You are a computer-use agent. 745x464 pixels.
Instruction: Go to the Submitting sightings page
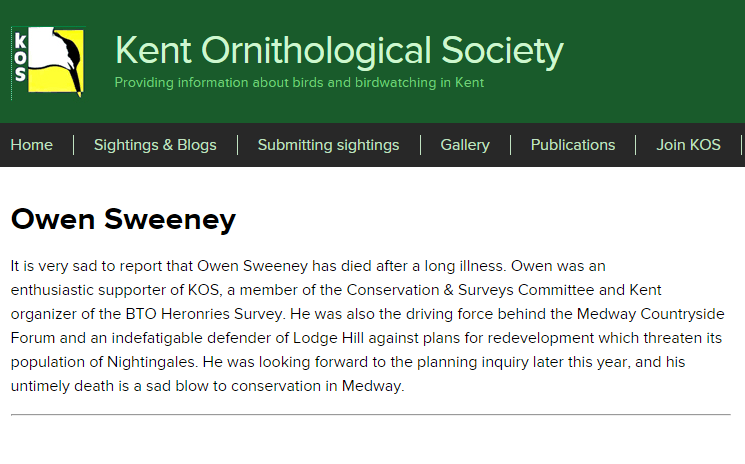tap(328, 145)
